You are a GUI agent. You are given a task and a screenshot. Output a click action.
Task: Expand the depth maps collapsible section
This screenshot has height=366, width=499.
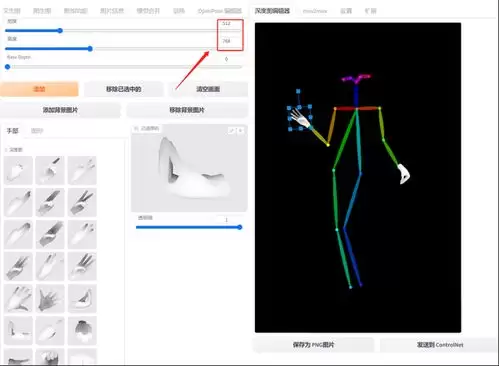pos(14,150)
